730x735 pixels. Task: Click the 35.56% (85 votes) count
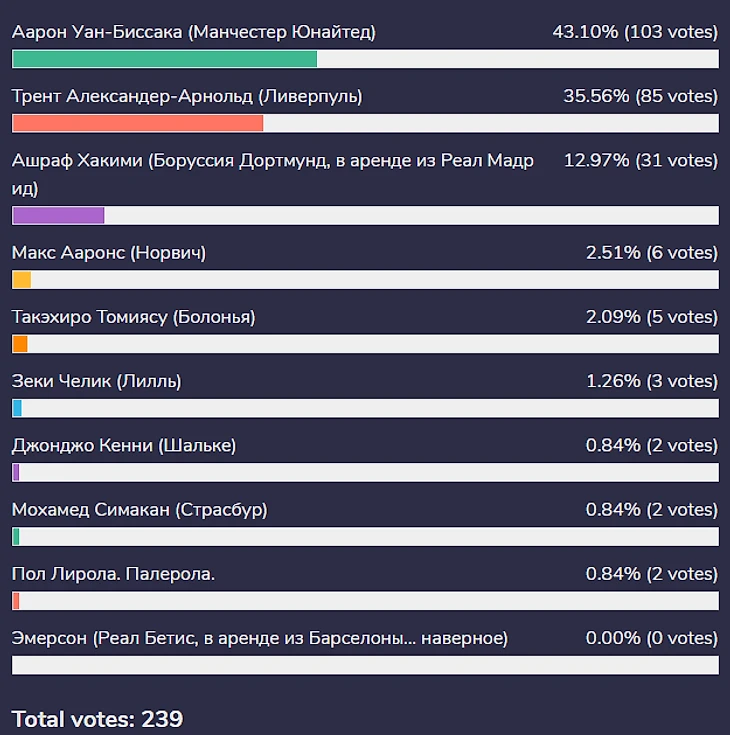coord(640,96)
